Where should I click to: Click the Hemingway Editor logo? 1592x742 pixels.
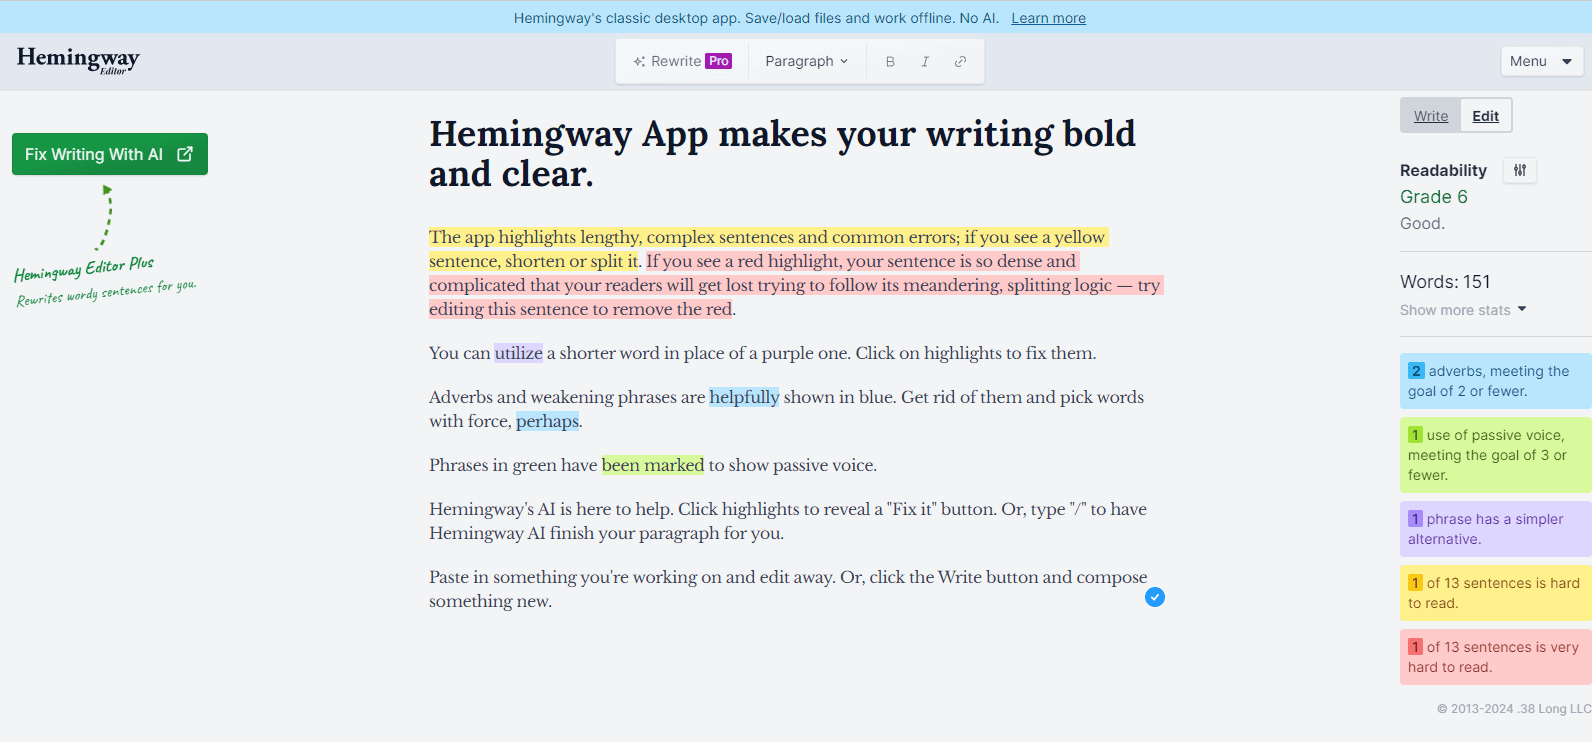tap(78, 60)
